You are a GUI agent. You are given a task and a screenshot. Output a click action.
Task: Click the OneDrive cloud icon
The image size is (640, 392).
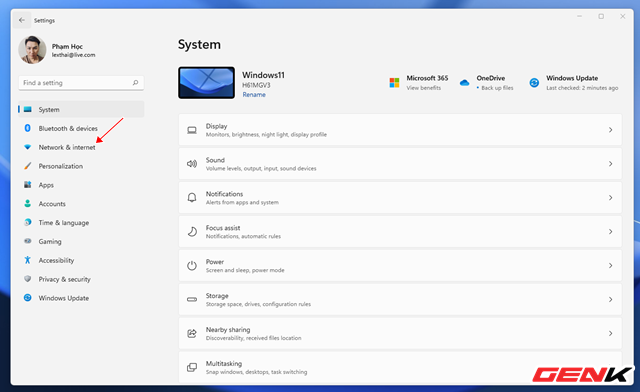coord(464,83)
